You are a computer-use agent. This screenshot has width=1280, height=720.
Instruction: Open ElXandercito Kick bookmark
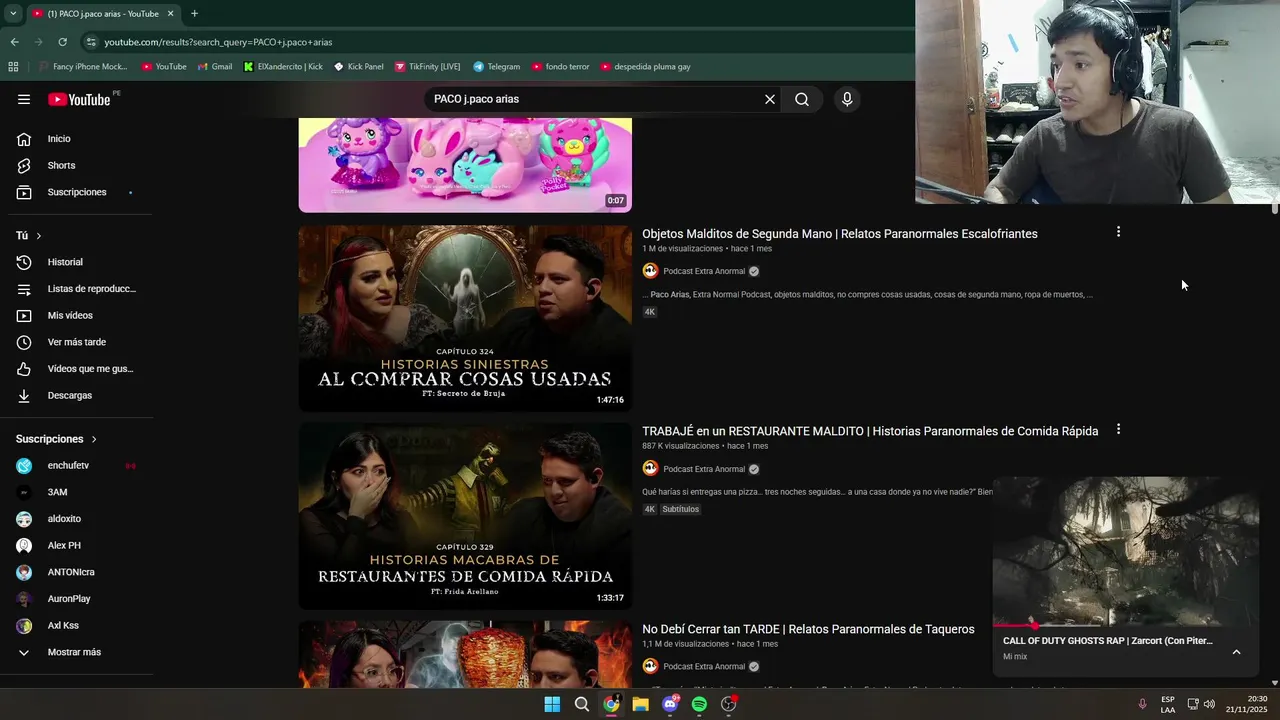pyautogui.click(x=283, y=67)
